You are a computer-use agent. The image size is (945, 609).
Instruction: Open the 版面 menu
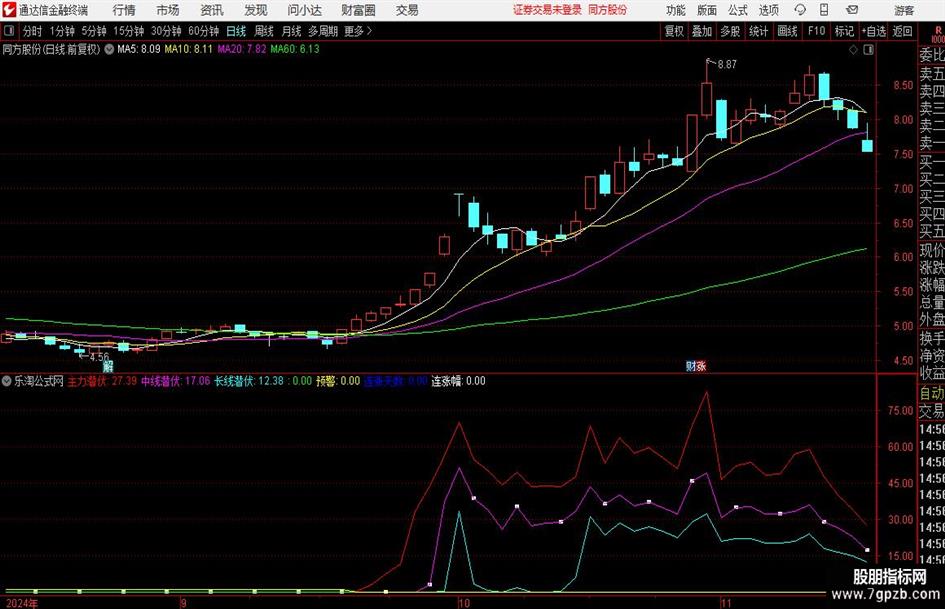[x=706, y=10]
